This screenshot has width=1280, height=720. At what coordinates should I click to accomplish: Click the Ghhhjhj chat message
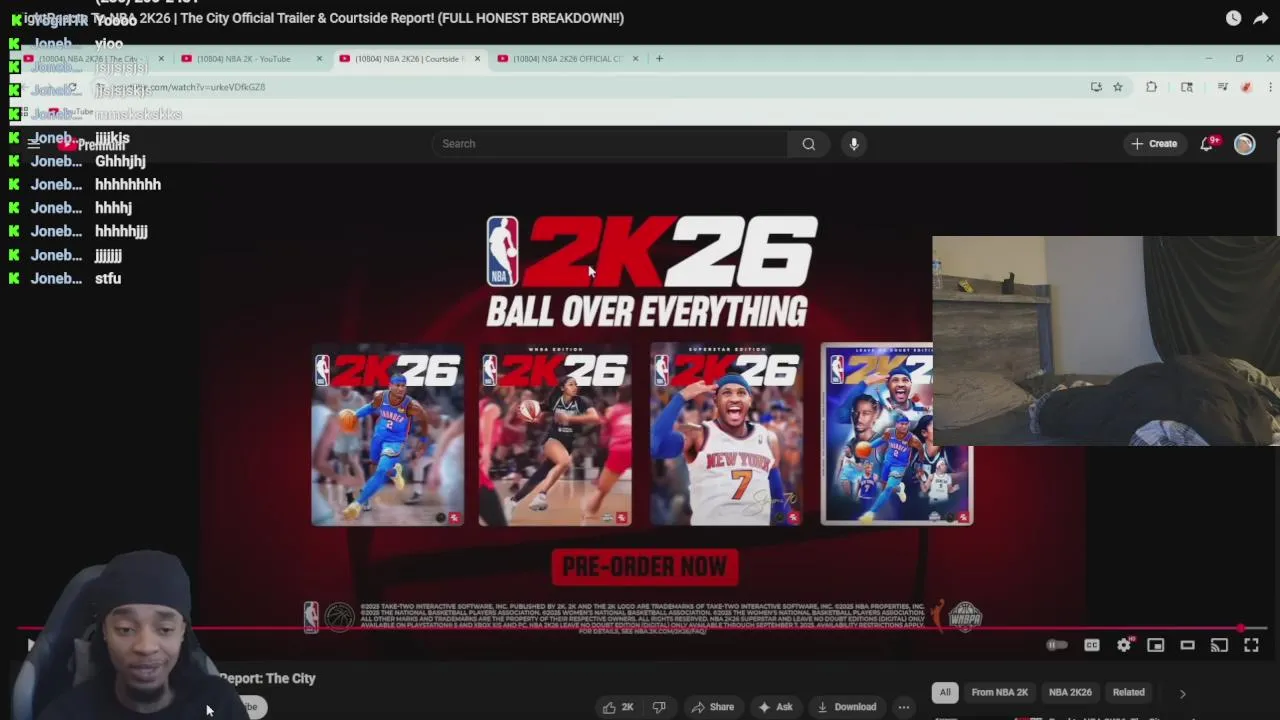[x=120, y=161]
